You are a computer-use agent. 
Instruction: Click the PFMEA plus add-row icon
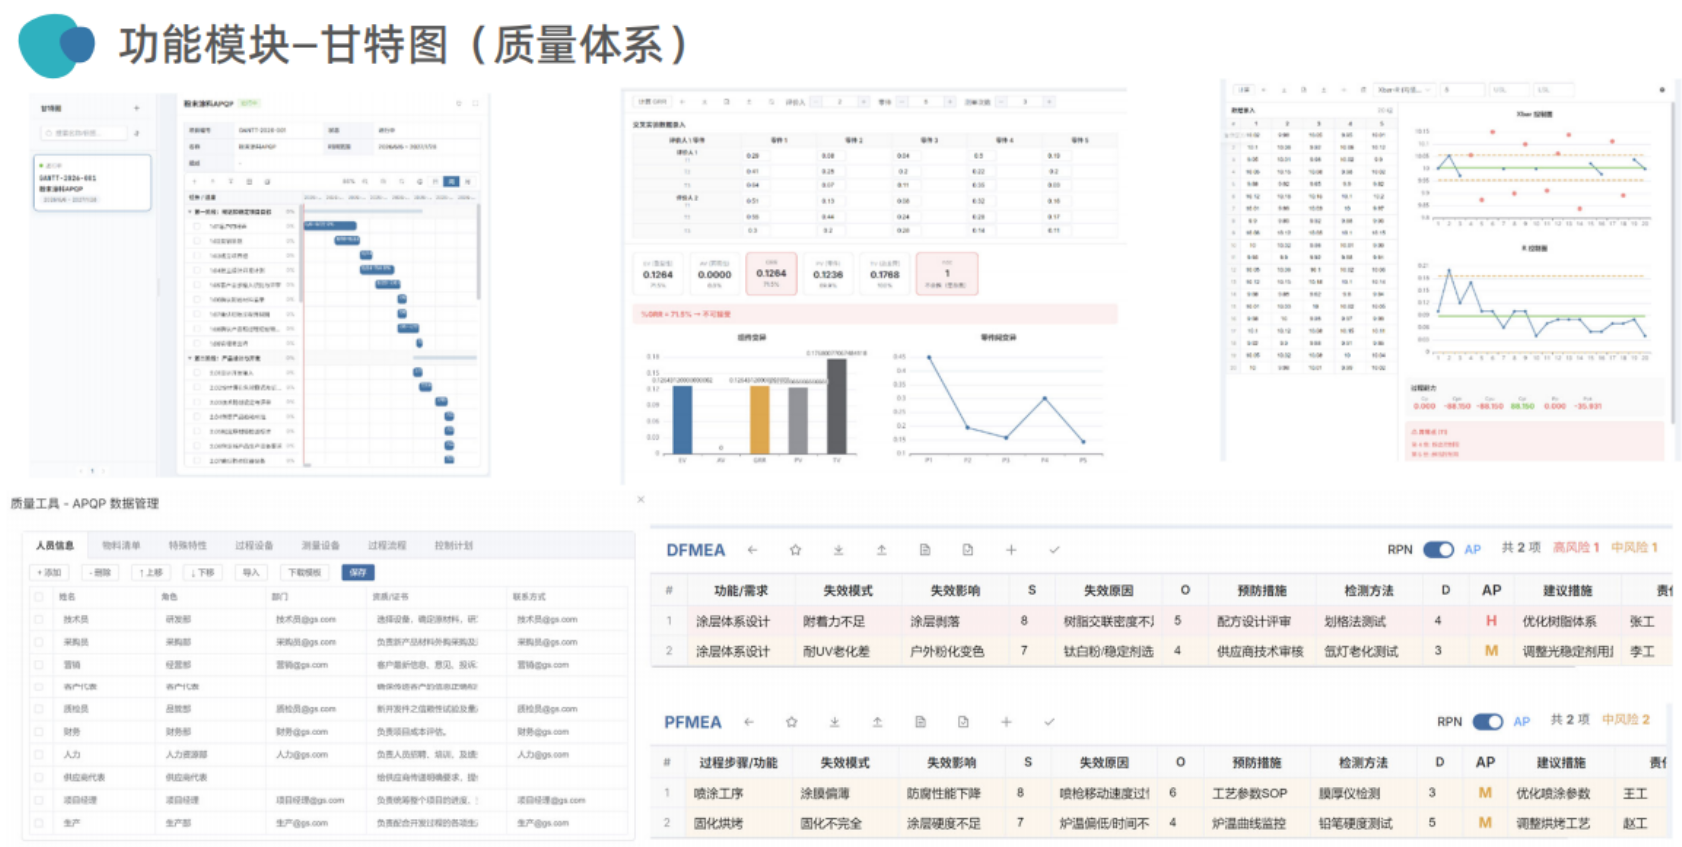point(1007,722)
